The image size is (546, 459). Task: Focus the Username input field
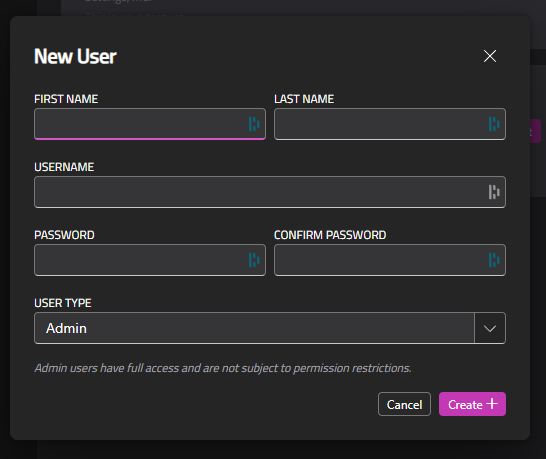(270, 192)
